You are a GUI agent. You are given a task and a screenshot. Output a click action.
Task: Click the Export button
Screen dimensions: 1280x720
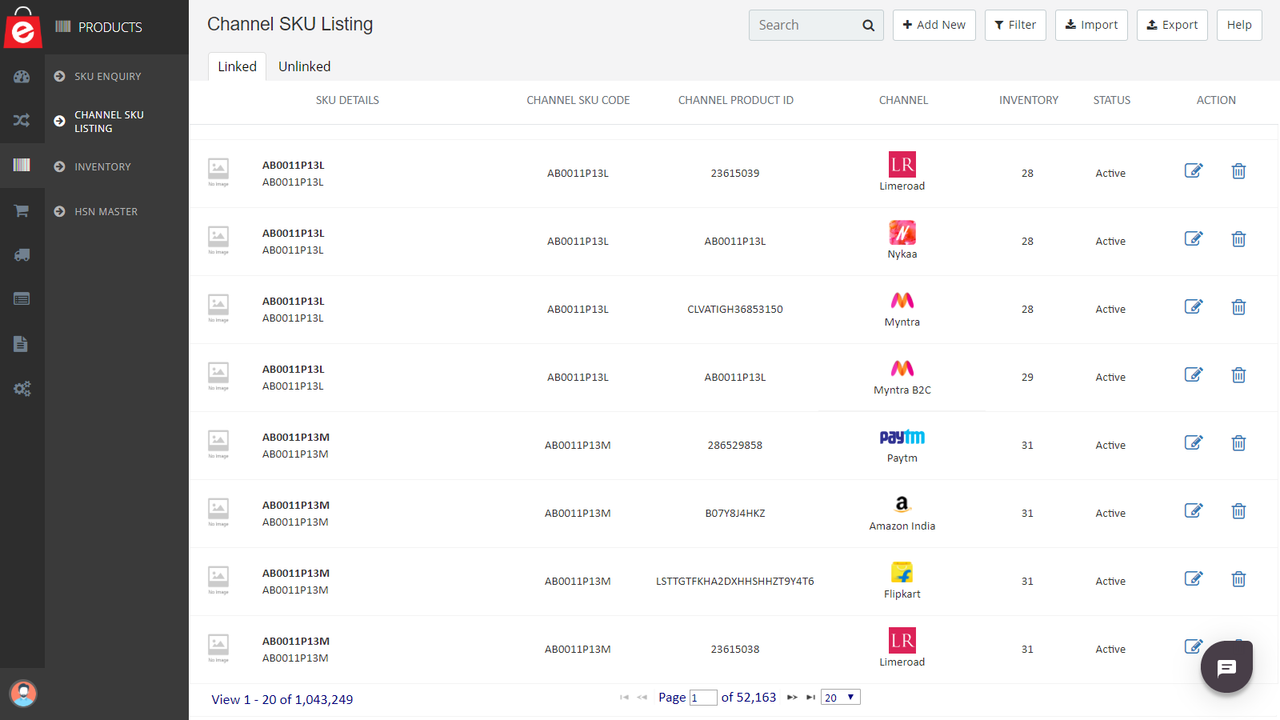(1172, 24)
